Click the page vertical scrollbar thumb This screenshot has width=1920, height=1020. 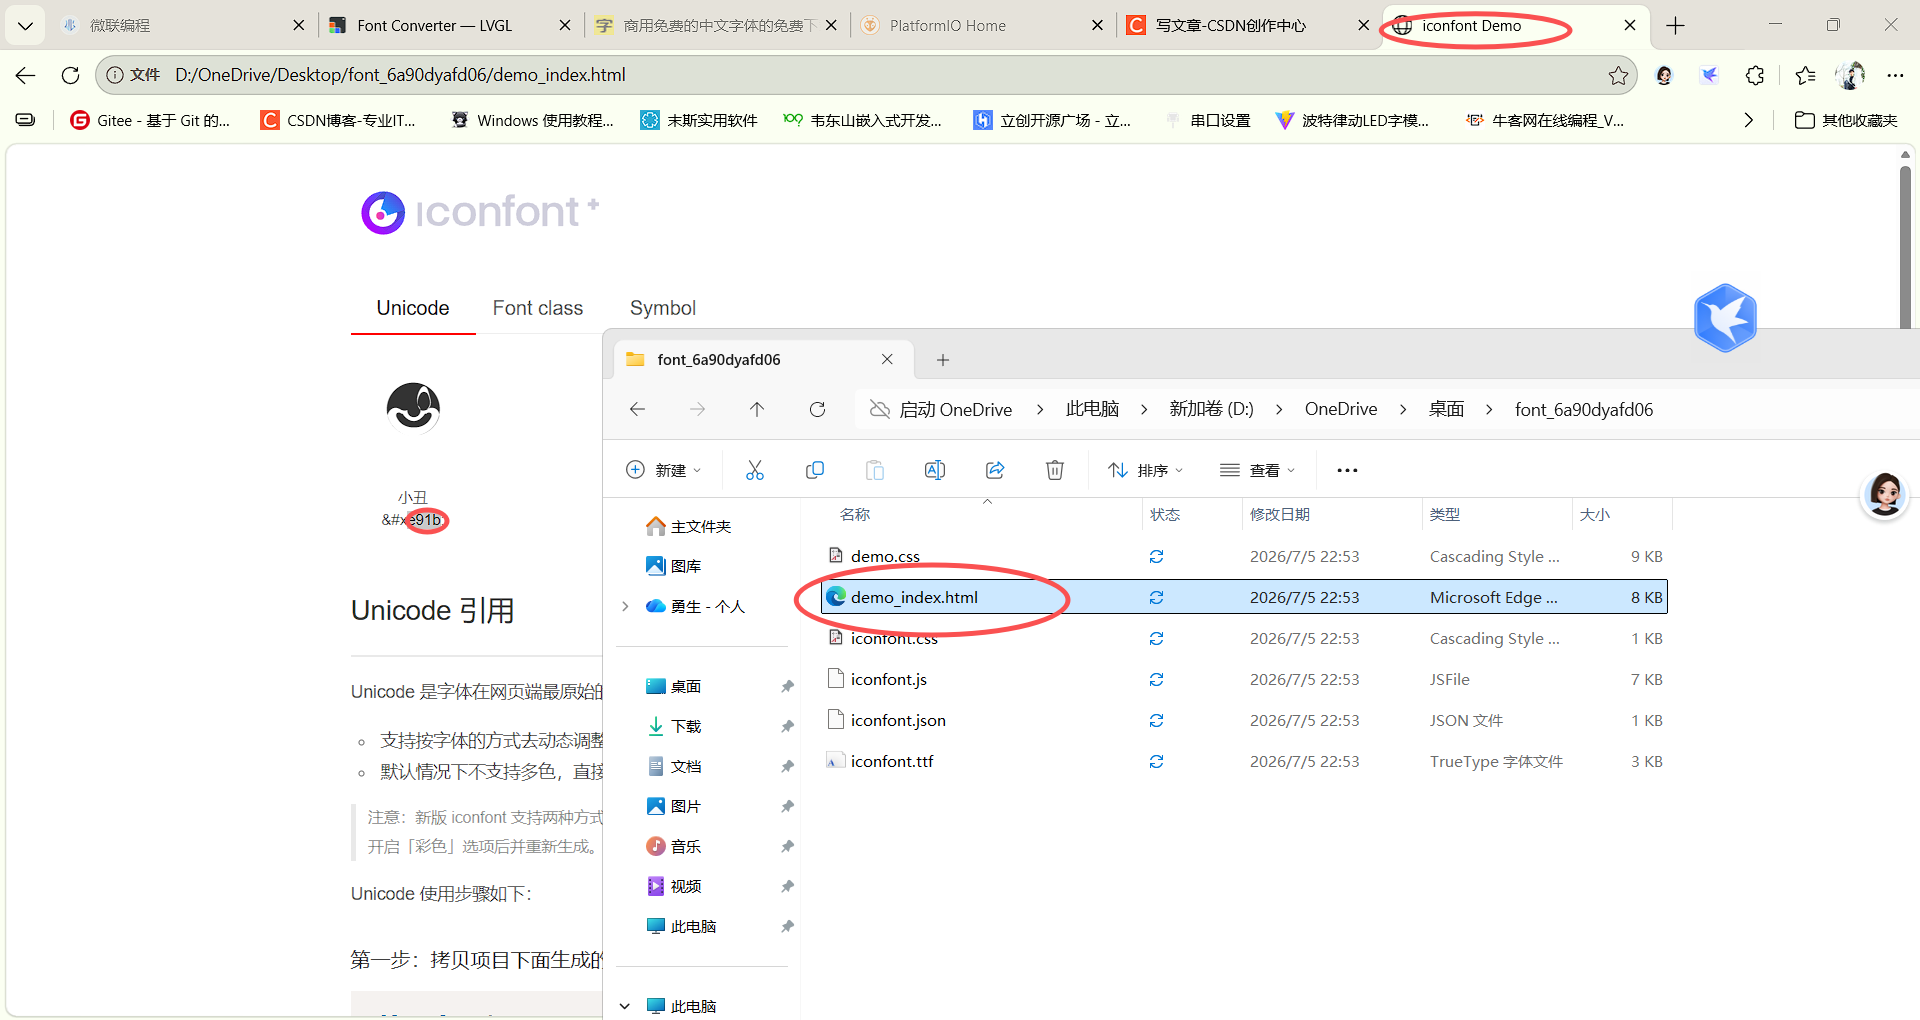coord(1905,245)
